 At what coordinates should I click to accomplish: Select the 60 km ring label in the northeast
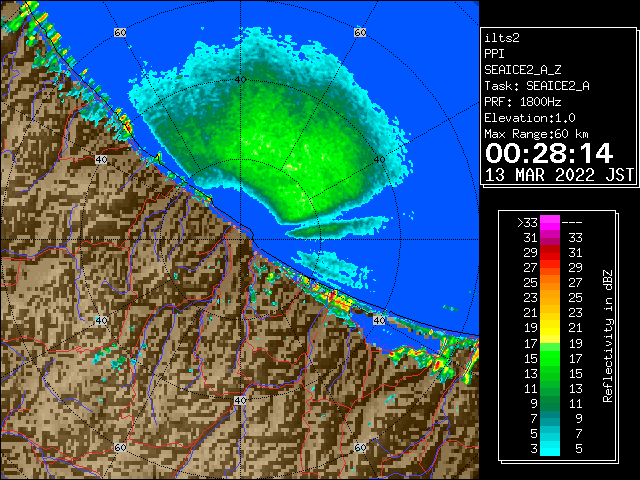pos(360,32)
